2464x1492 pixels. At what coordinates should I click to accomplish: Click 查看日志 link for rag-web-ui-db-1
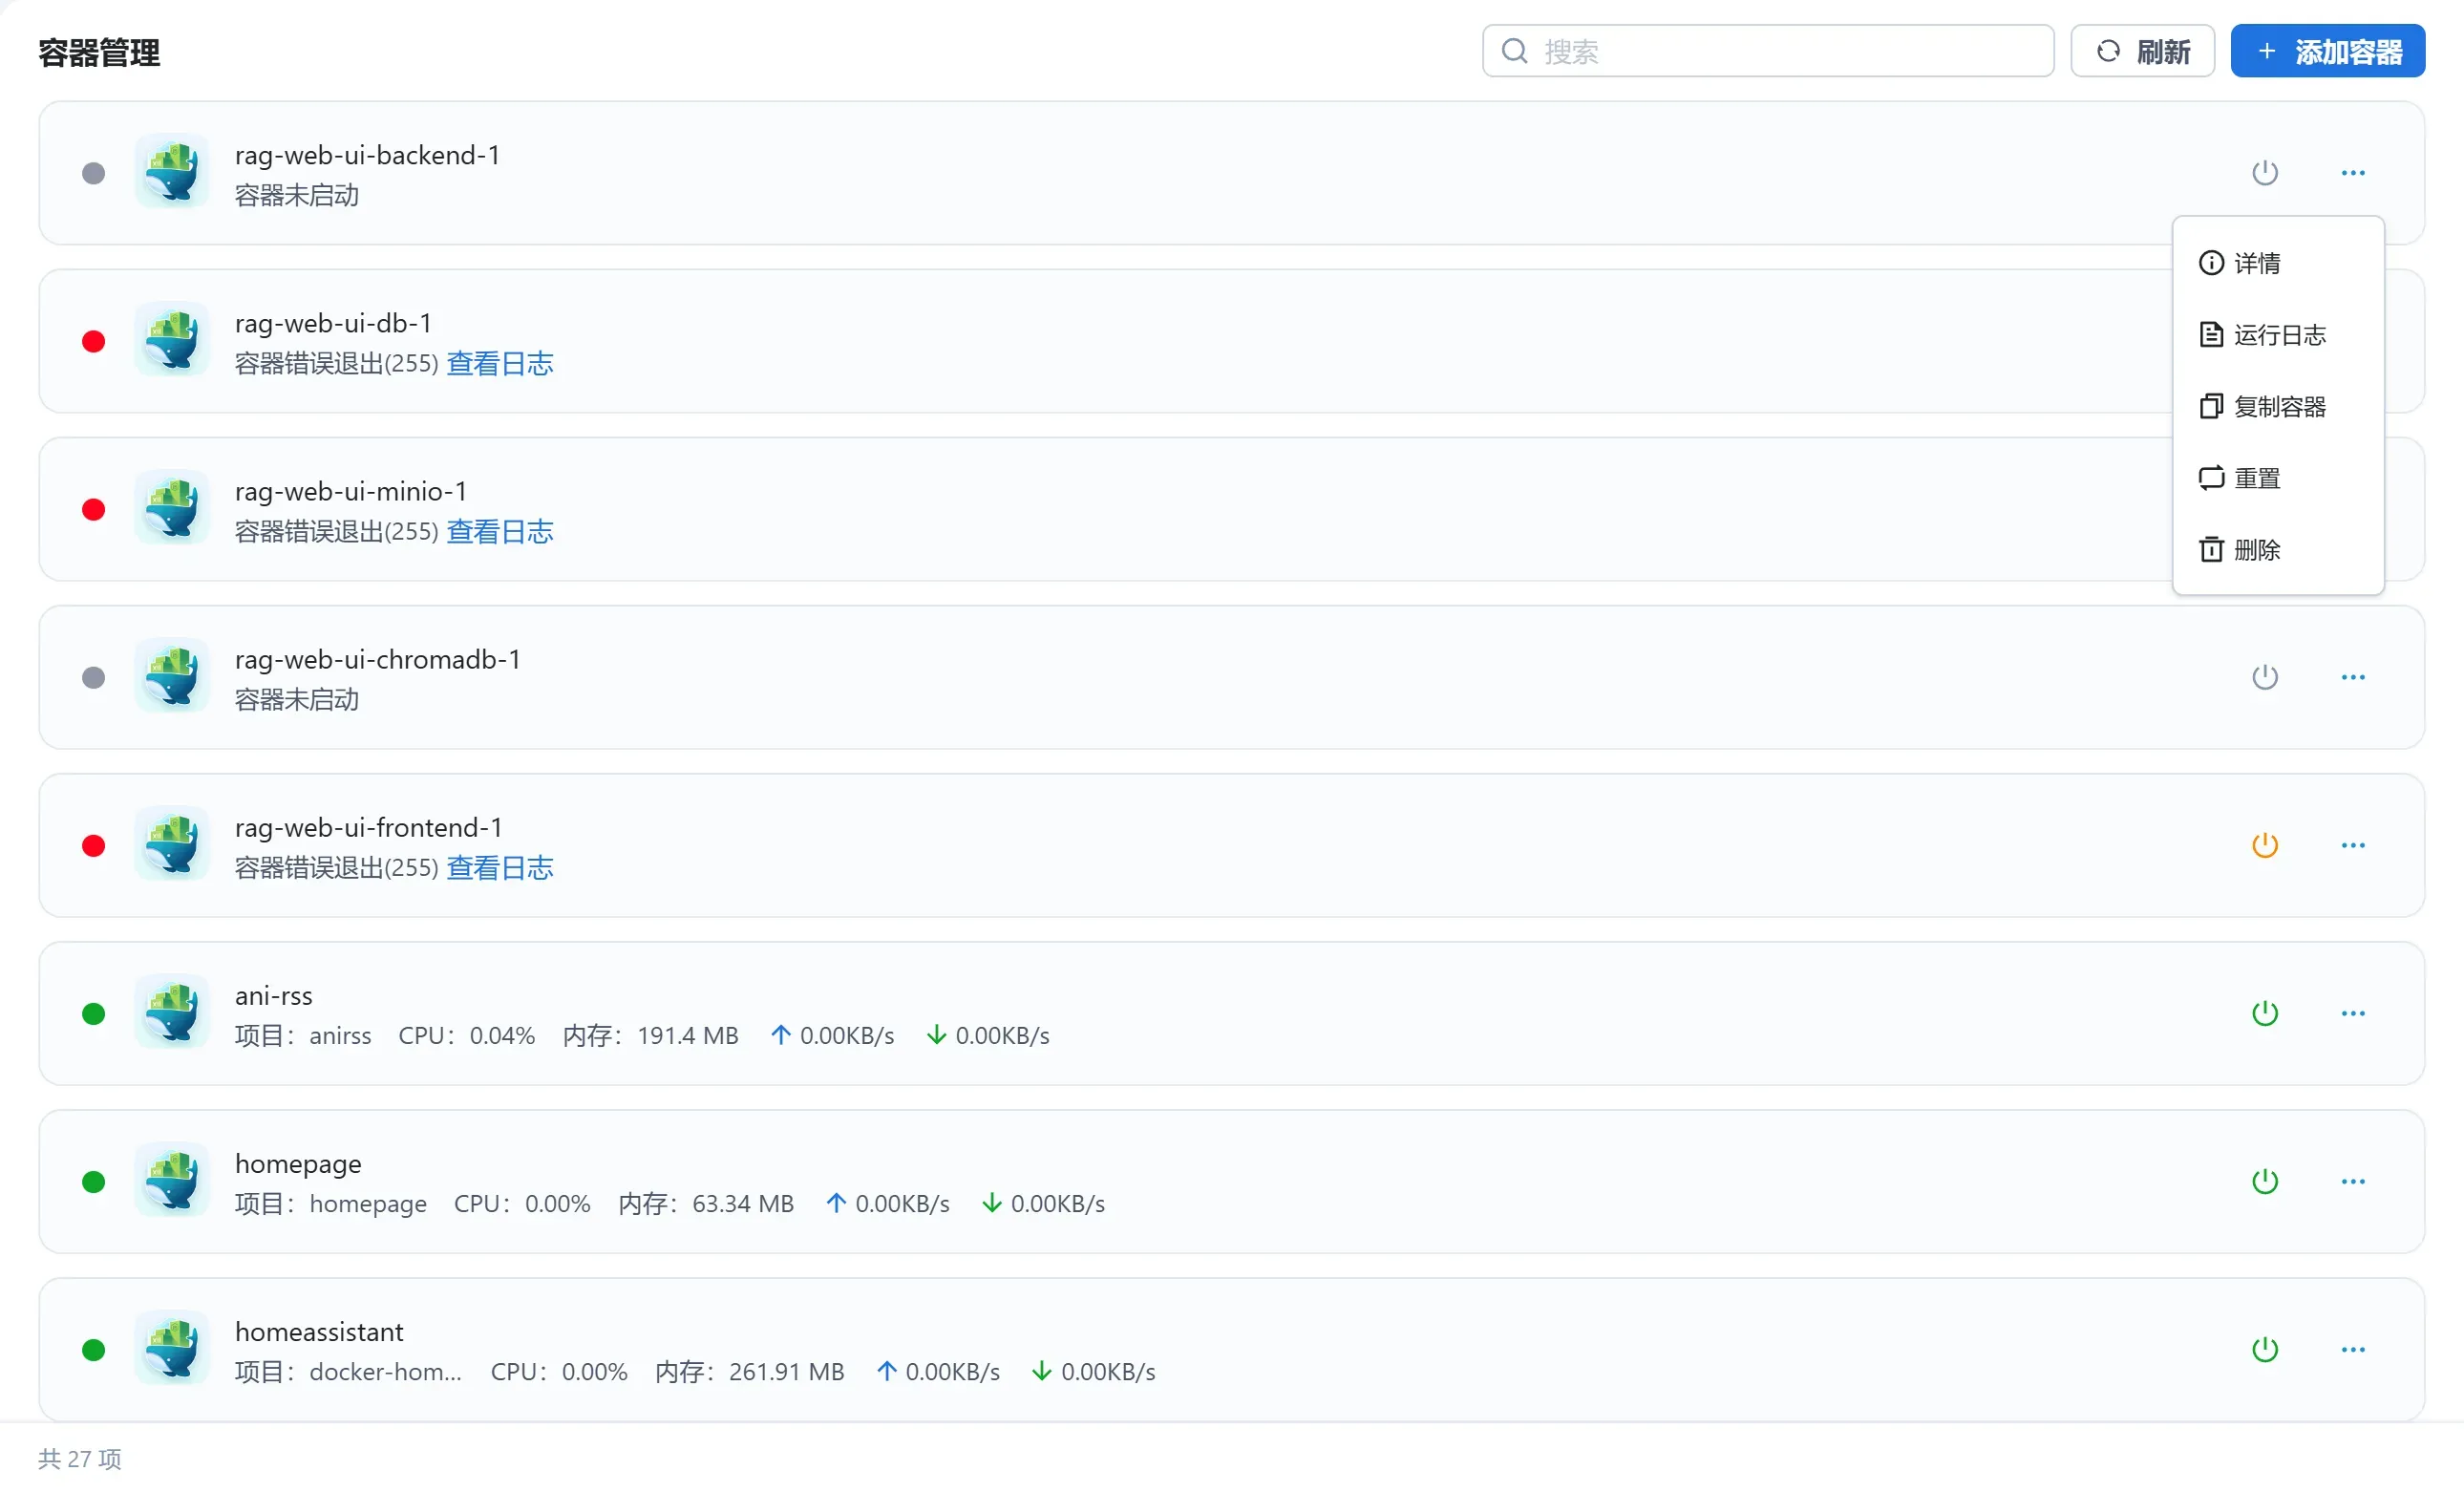coord(499,363)
